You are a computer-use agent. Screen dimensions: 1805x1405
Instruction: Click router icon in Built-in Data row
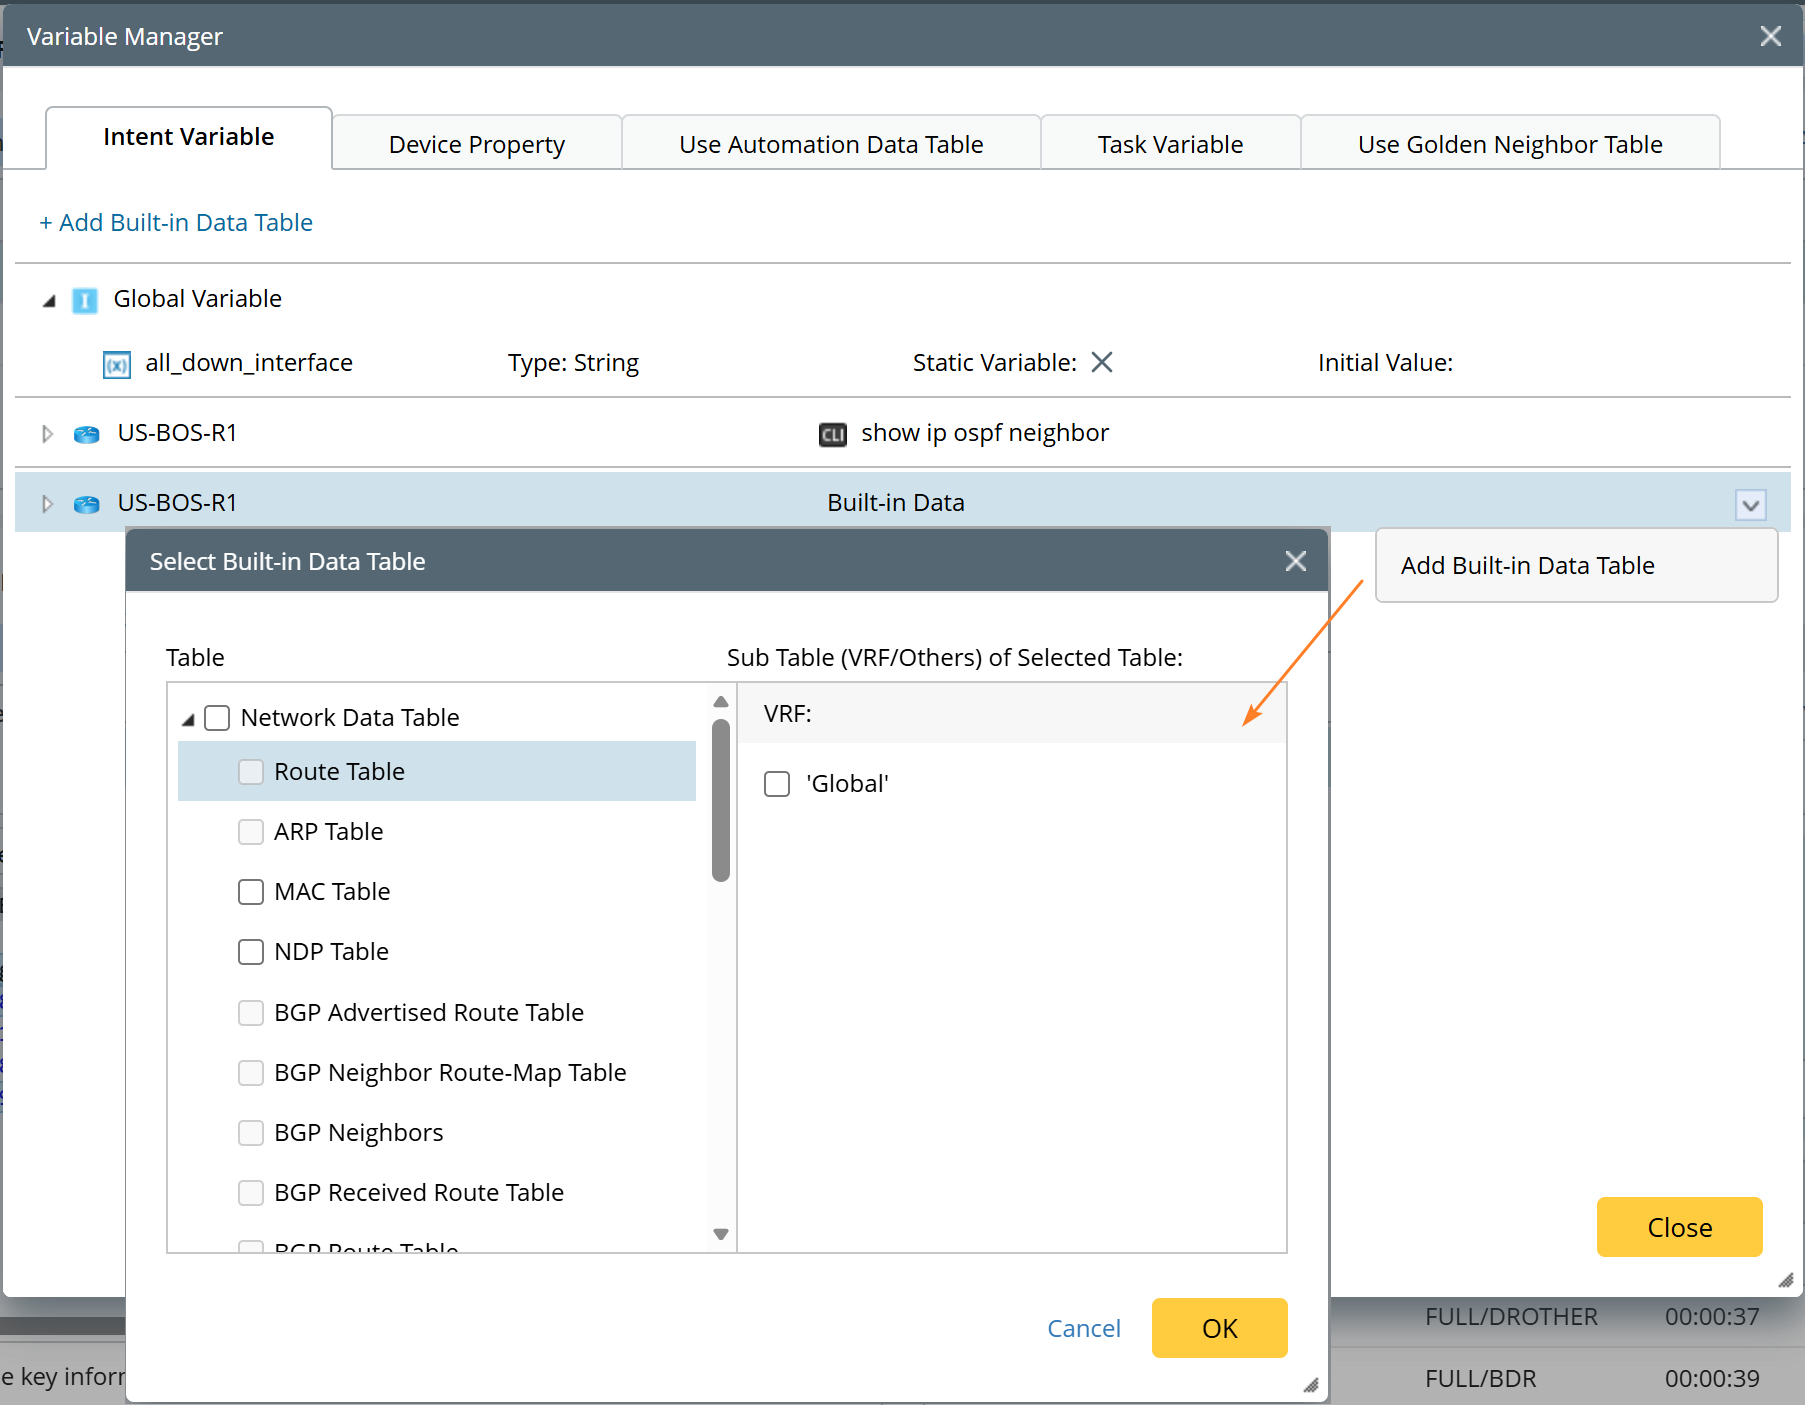click(x=87, y=504)
